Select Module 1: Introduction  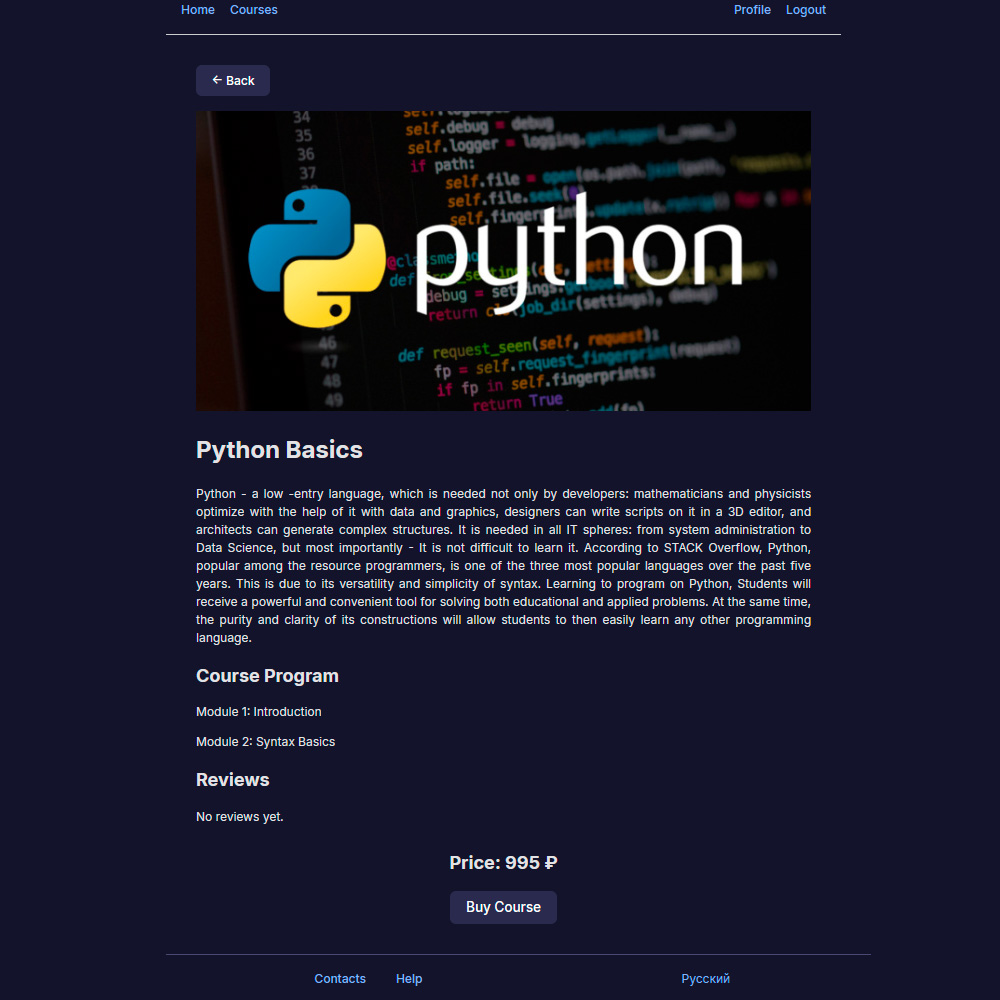(x=258, y=712)
